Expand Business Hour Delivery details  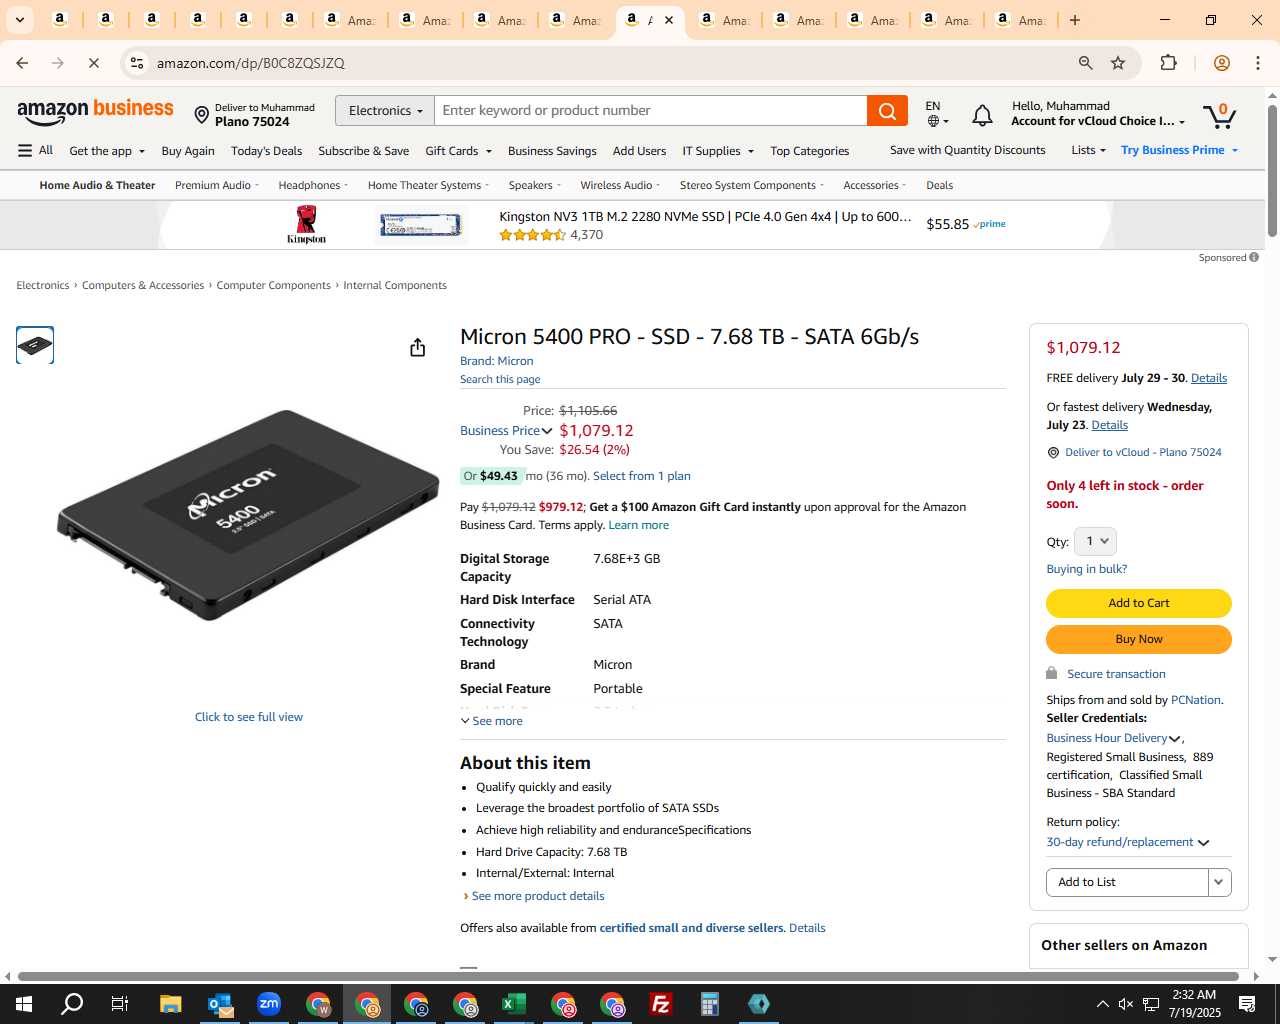click(1114, 738)
